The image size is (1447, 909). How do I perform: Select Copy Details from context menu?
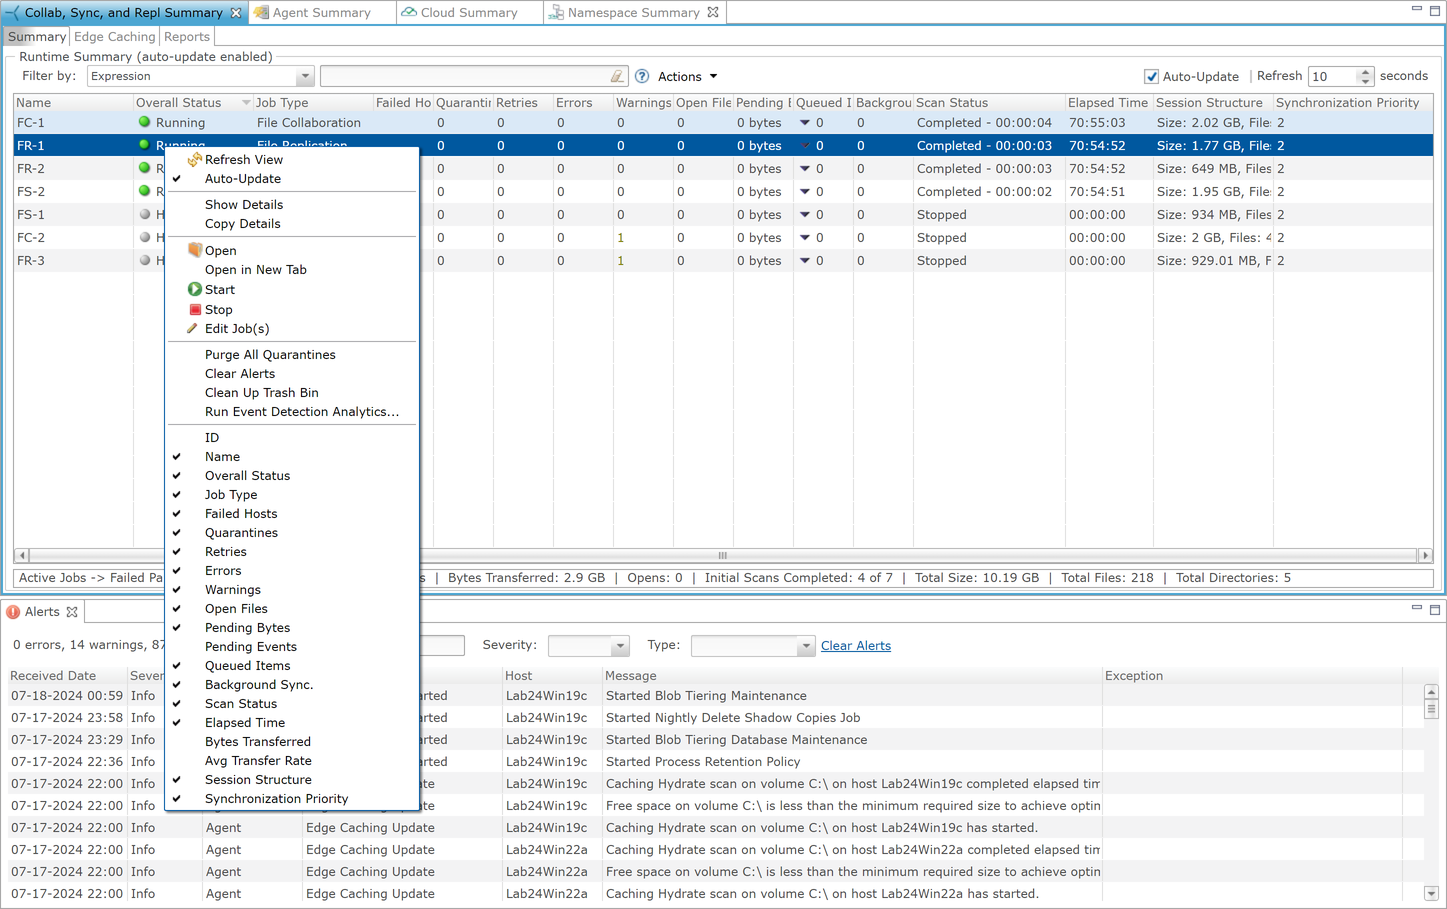[x=243, y=224]
